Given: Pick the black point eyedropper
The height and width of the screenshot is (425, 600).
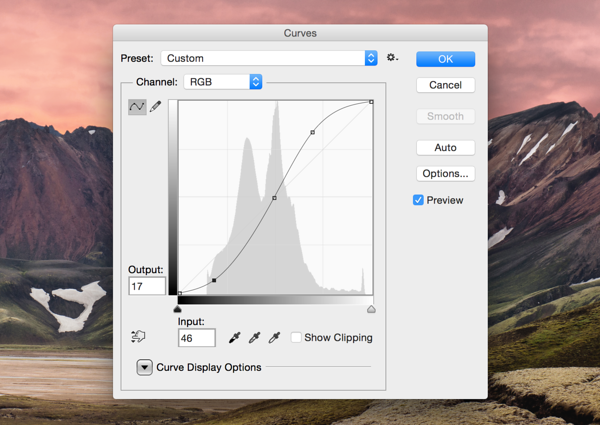Looking at the screenshot, I should [235, 337].
